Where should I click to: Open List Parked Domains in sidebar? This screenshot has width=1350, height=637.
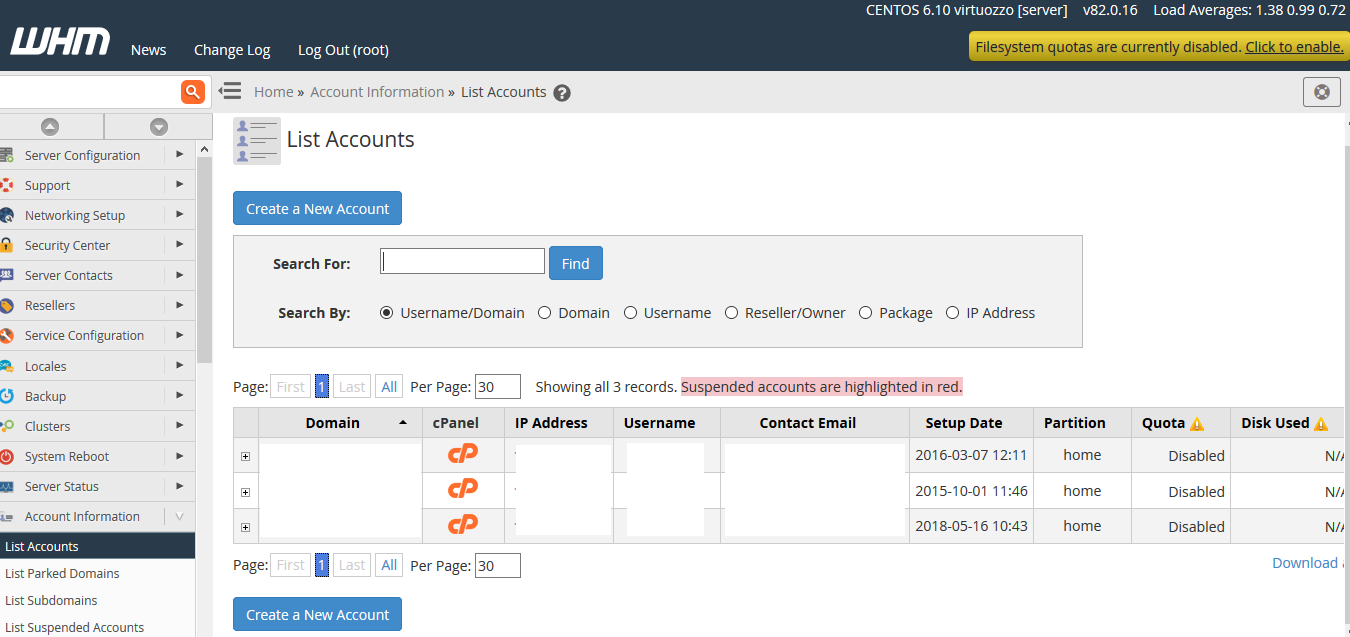coord(62,573)
